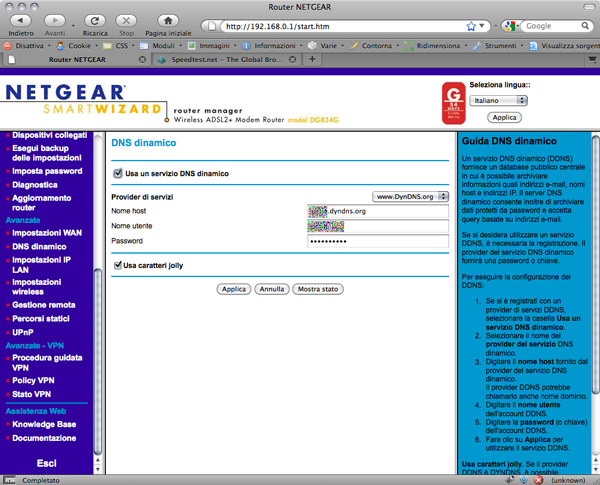
Task: Open the Moduli toolbar menu
Action: point(161,46)
